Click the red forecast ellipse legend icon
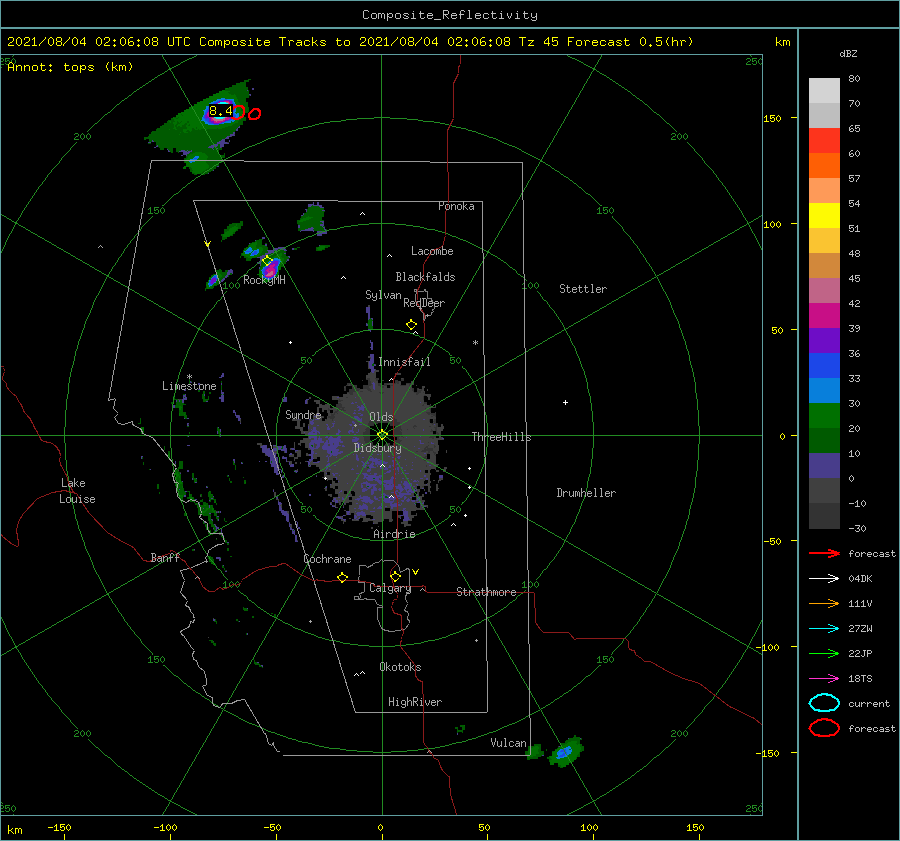This screenshot has width=900, height=841. tap(824, 728)
